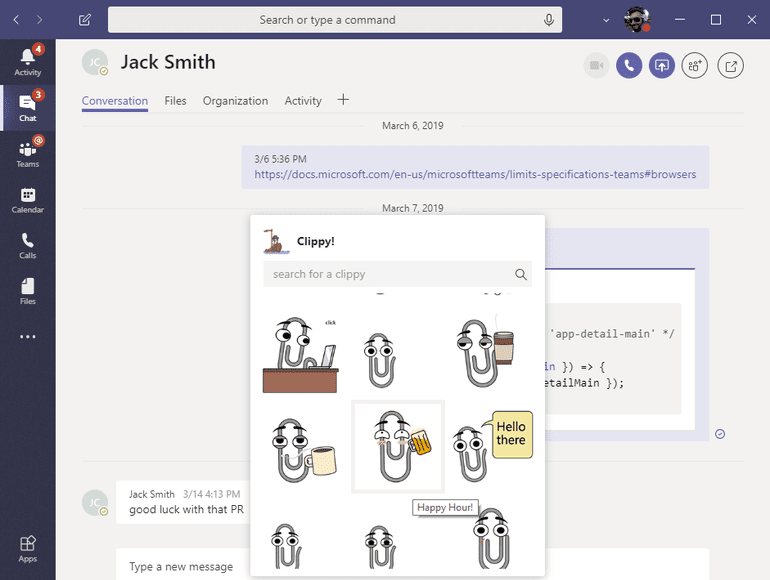Open Calendar in the left sidebar
Screen dimensions: 770x580
click(28, 200)
